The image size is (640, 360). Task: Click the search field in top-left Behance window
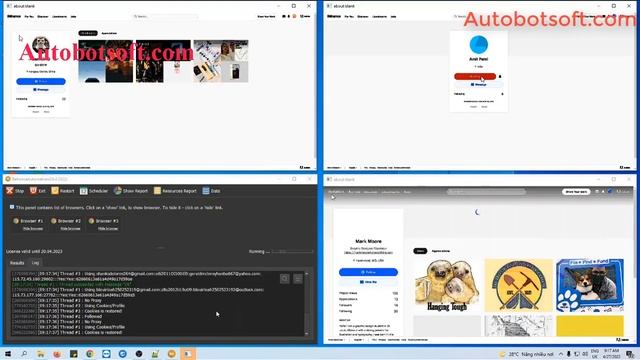click(x=165, y=16)
